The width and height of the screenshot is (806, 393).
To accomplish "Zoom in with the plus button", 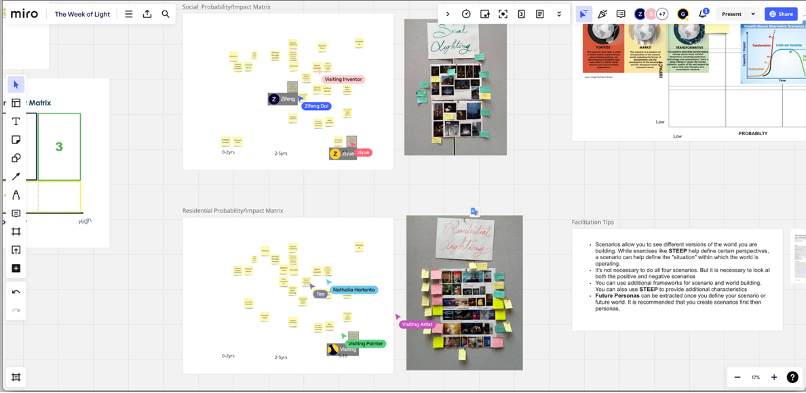I will [774, 377].
